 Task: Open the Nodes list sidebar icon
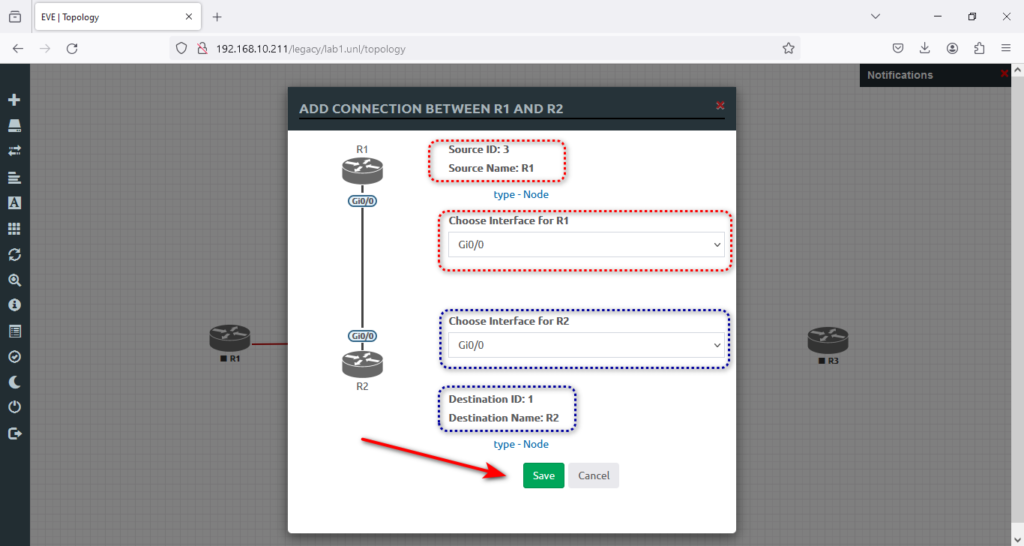point(14,125)
